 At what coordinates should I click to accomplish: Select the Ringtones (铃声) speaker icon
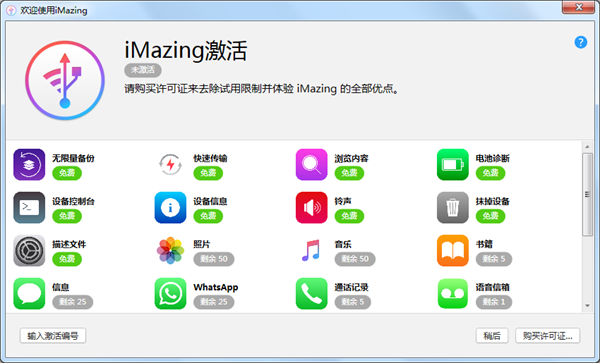pos(311,208)
